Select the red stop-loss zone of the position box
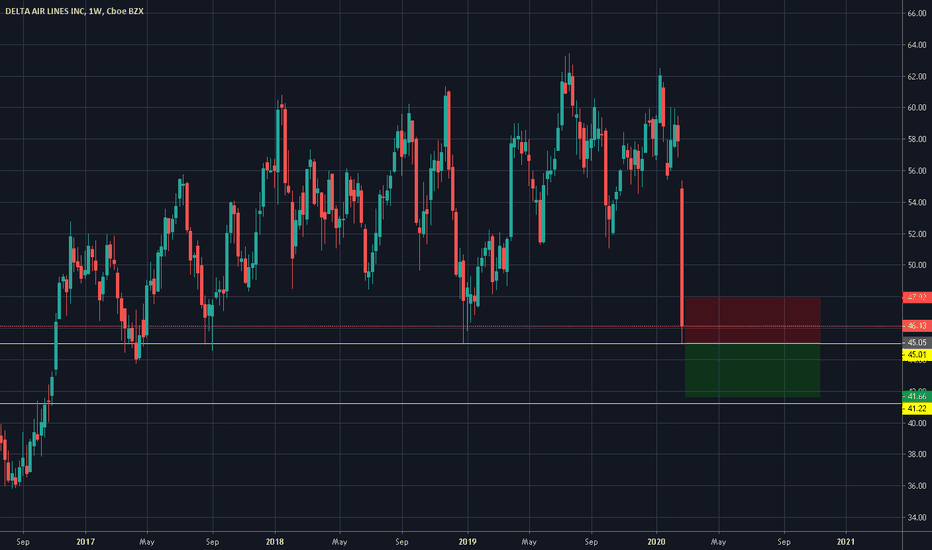Viewport: 932px width, 550px height. pyautogui.click(x=752, y=320)
